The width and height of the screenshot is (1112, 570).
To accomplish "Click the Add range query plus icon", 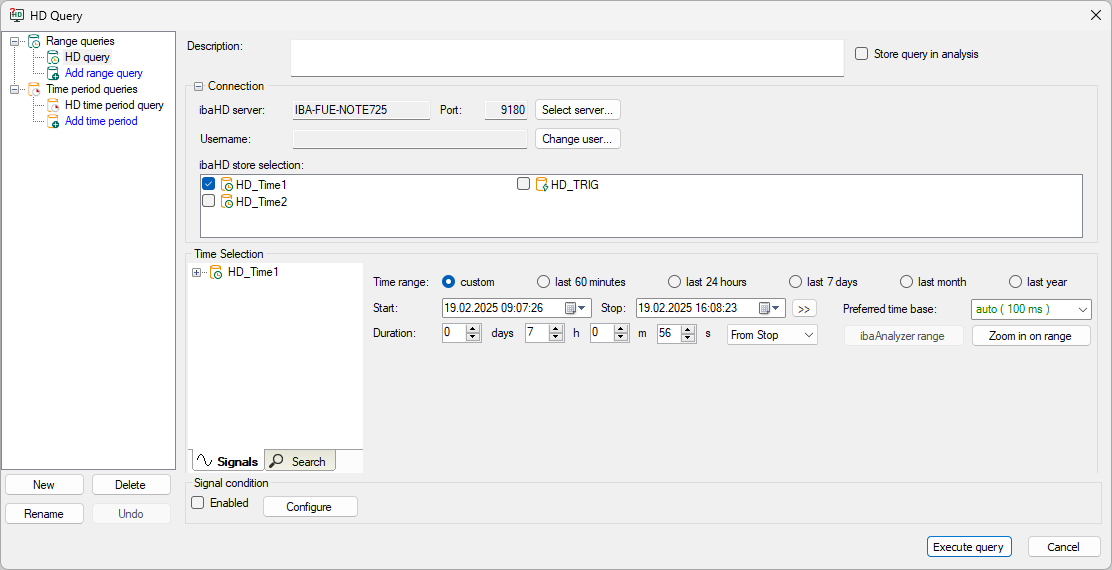I will click(x=54, y=74).
